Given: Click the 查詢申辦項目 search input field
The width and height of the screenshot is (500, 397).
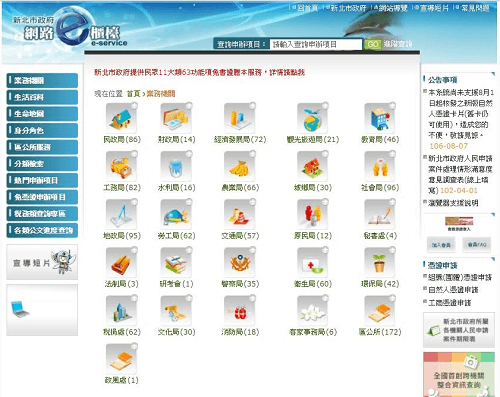Looking at the screenshot, I should pyautogui.click(x=316, y=44).
